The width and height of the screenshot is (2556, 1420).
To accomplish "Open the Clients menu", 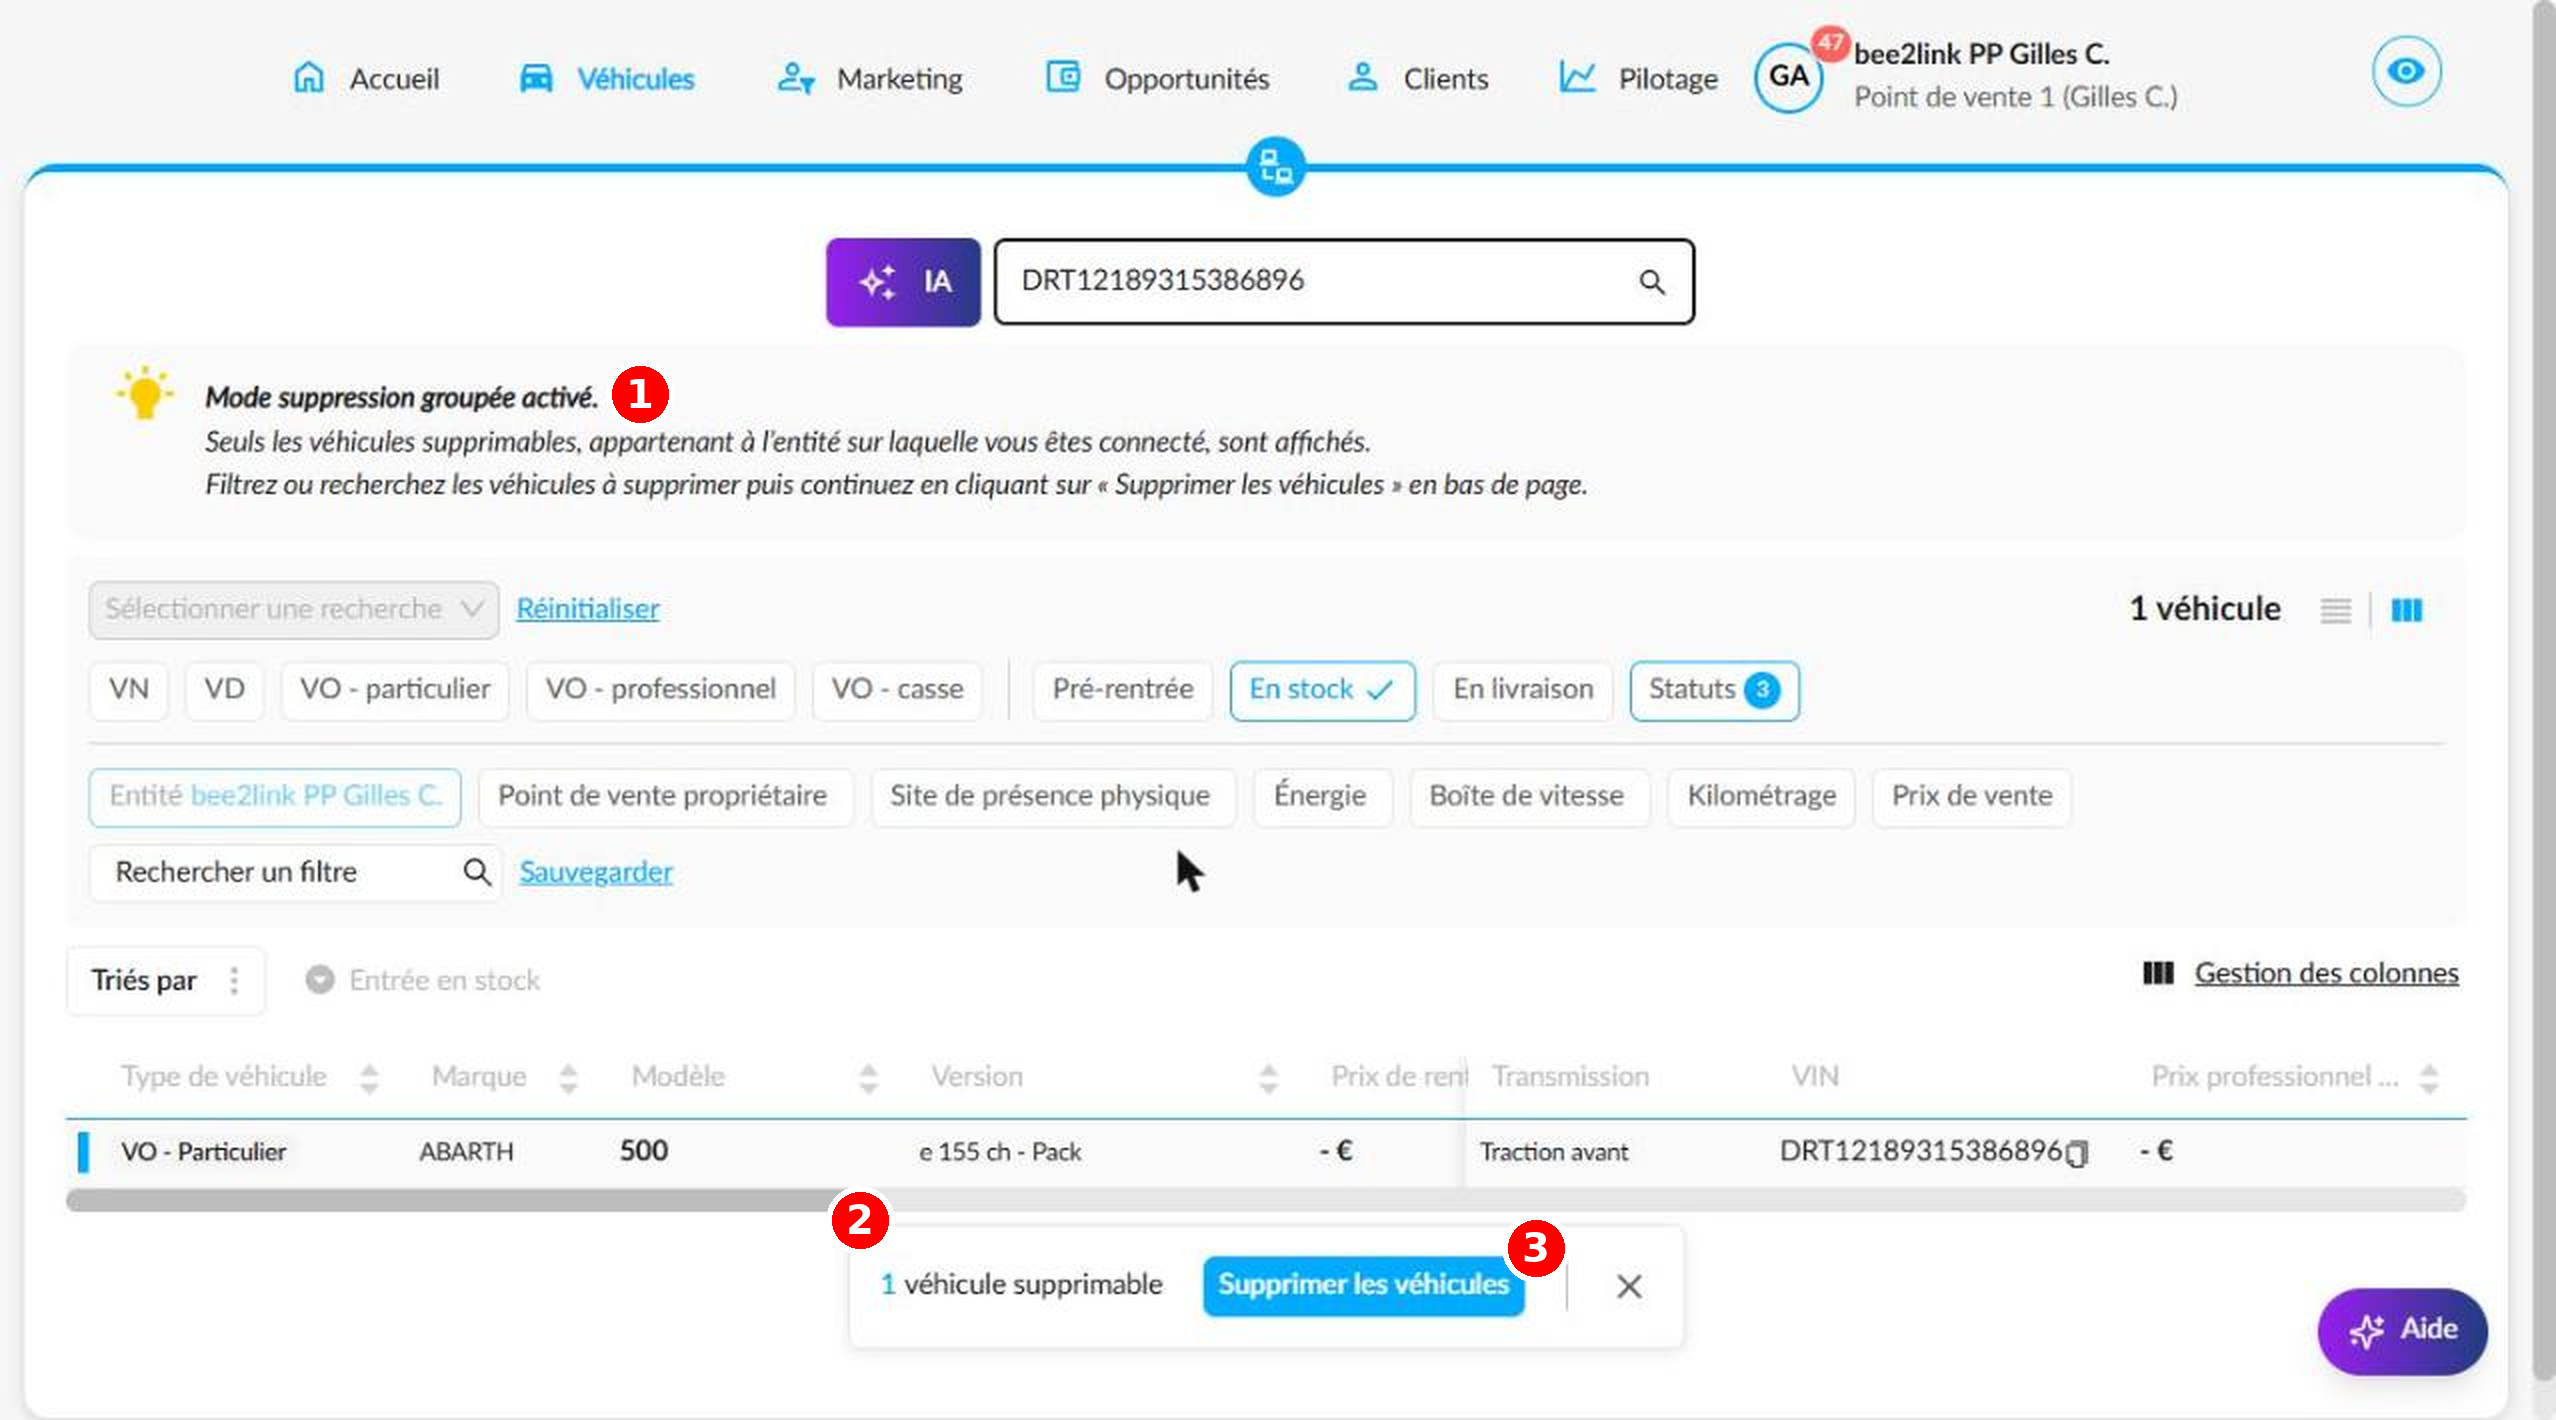I will pos(1418,78).
